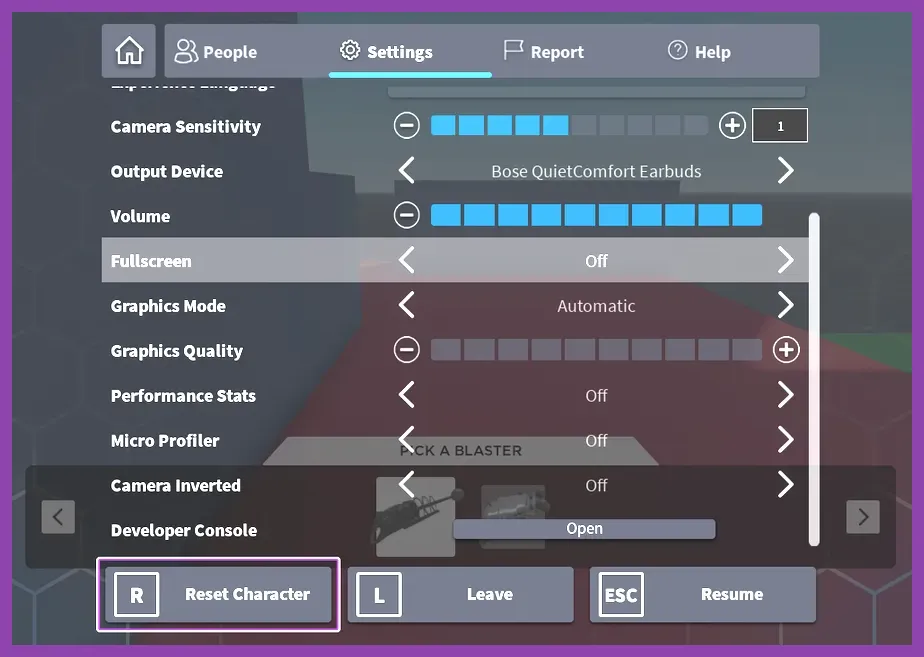Increase Camera Sensitivity with plus icon
Viewport: 924px width, 657px height.
tap(732, 126)
